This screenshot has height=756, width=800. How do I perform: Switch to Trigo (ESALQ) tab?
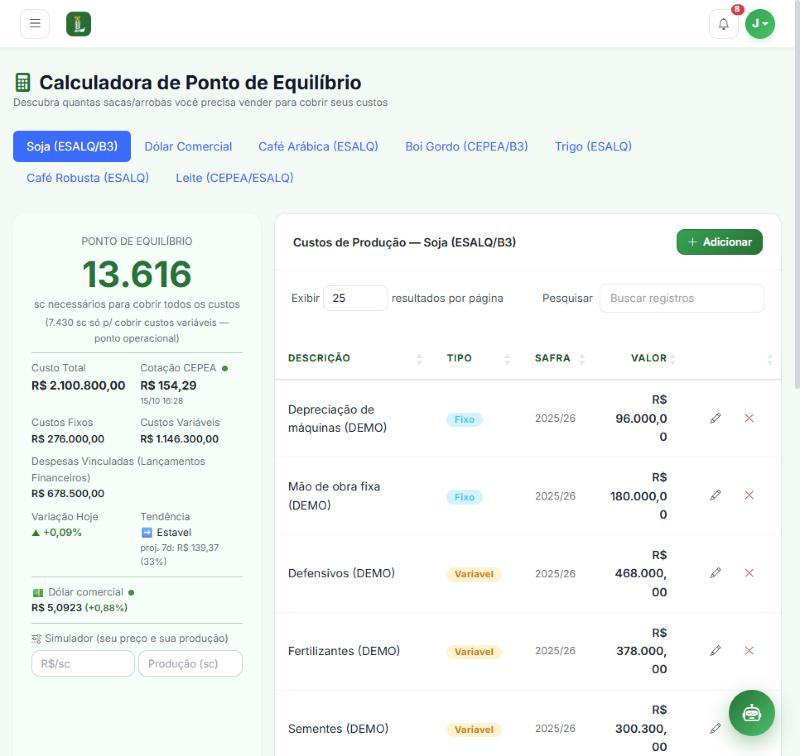[593, 146]
